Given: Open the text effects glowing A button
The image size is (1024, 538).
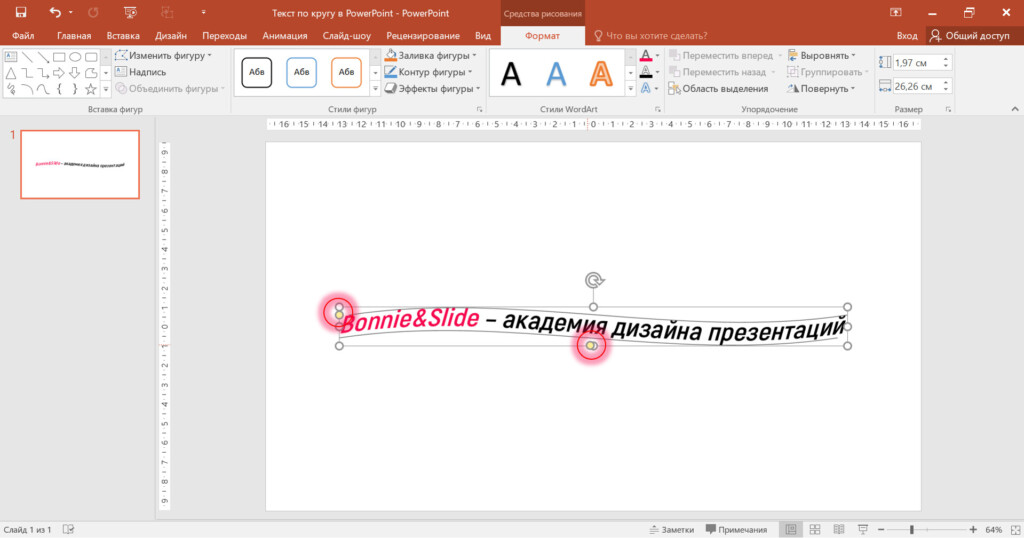Looking at the screenshot, I should pos(645,88).
